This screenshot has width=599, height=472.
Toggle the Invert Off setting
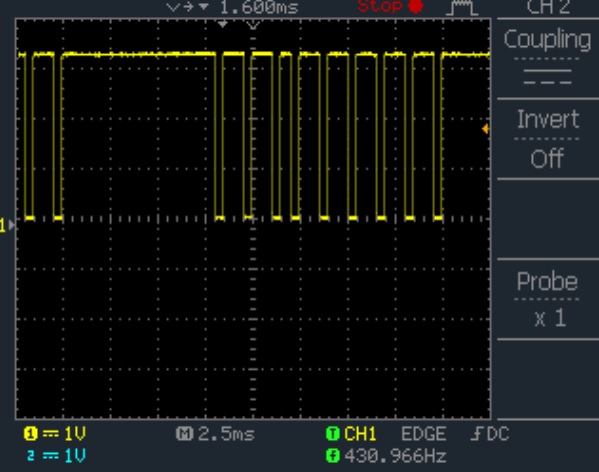(x=548, y=138)
